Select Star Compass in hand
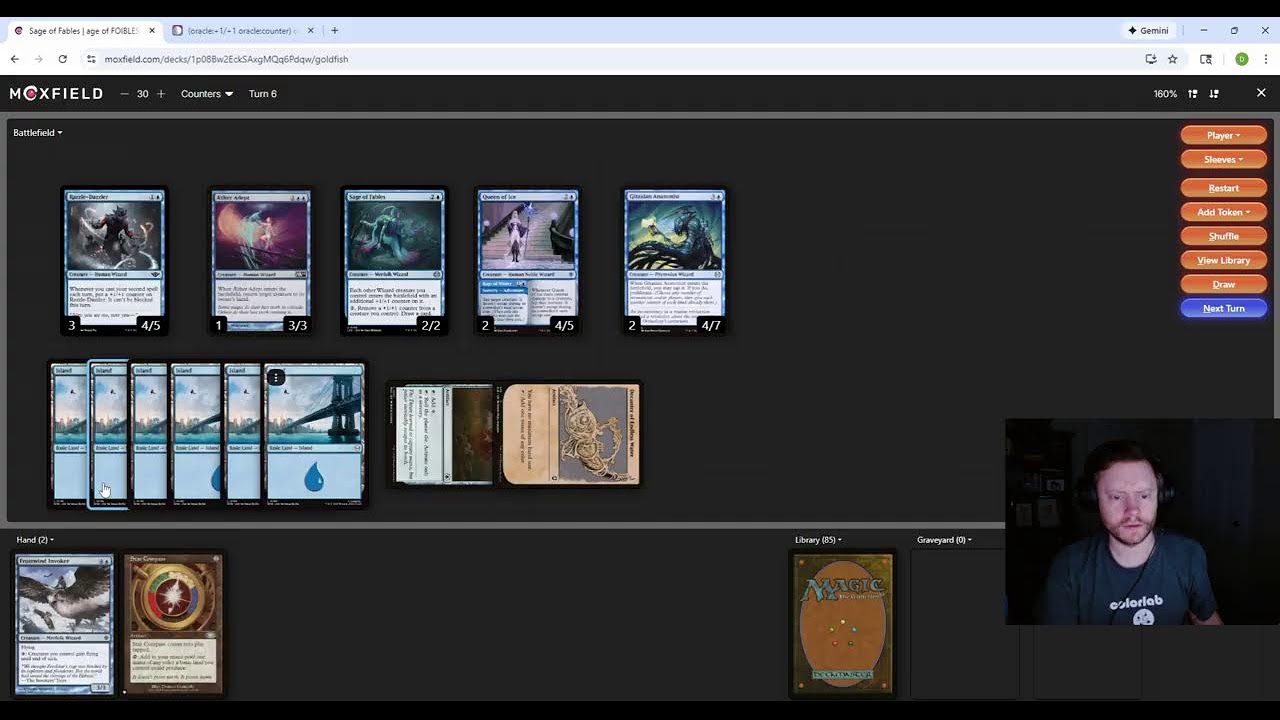The width and height of the screenshot is (1280, 720). [x=173, y=624]
